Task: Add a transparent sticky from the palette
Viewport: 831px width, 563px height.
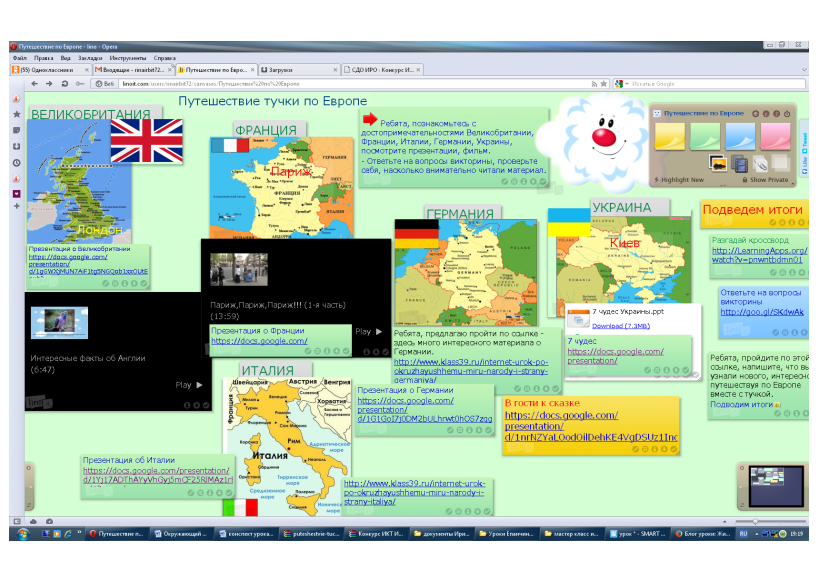Action: coord(780,163)
